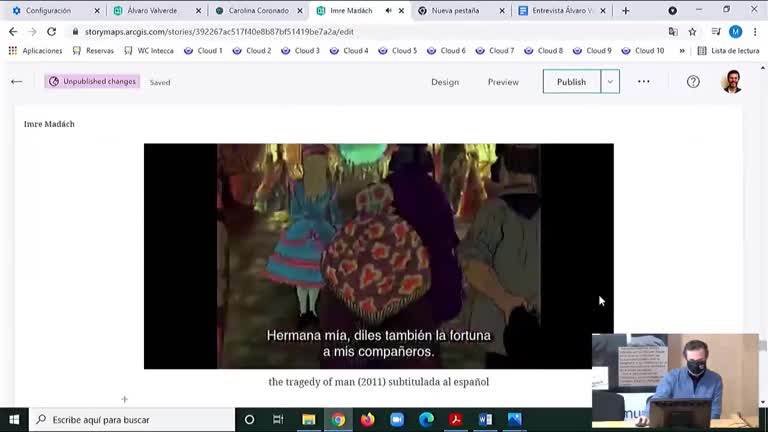The height and width of the screenshot is (432, 768).
Task: Click the Imre Madách story title
Action: [x=49, y=124]
